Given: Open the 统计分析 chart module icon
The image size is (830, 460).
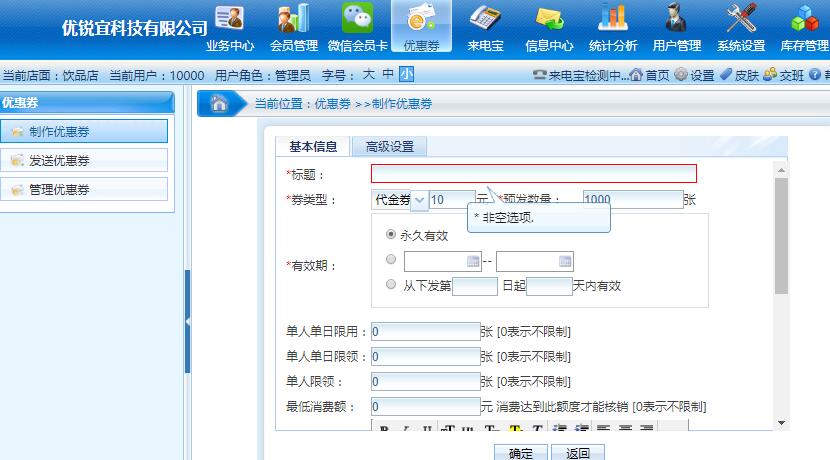Looking at the screenshot, I should 613,28.
